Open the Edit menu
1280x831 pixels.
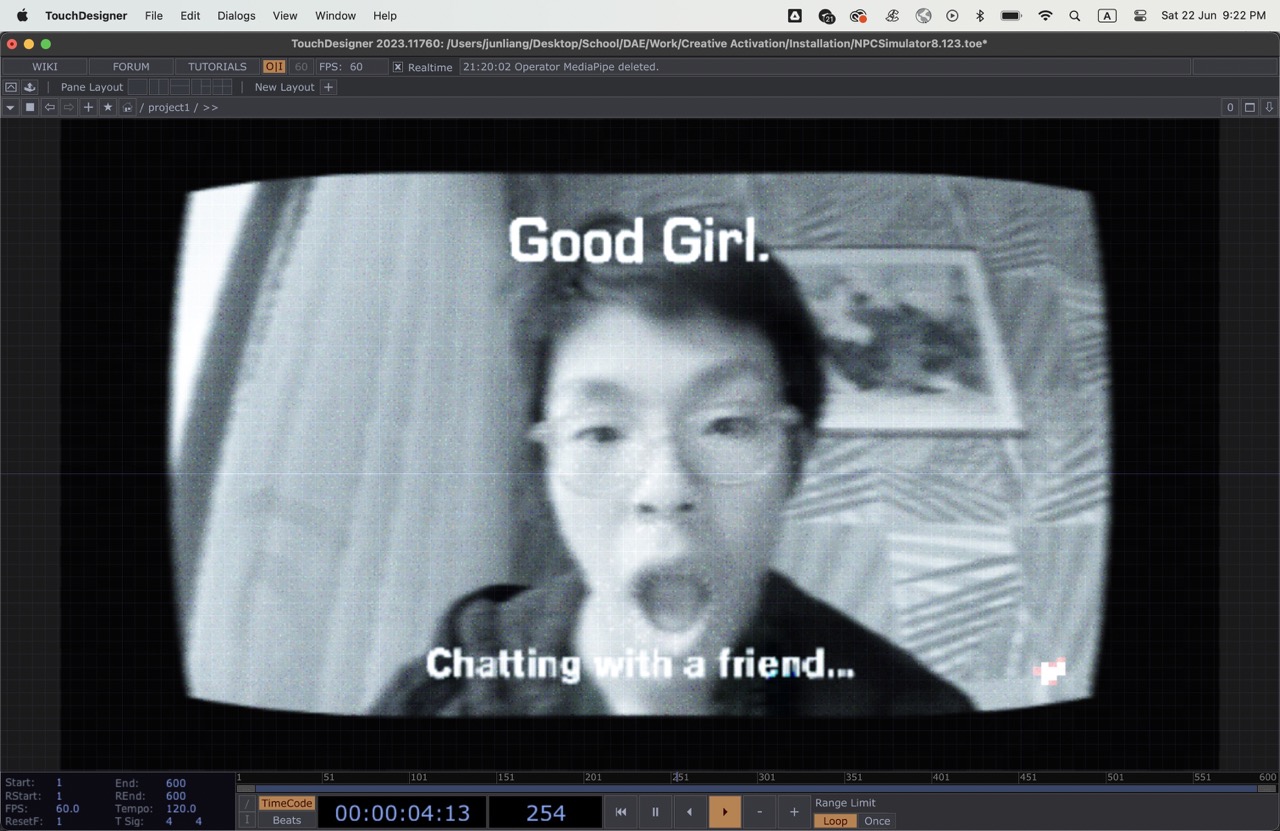coord(190,16)
